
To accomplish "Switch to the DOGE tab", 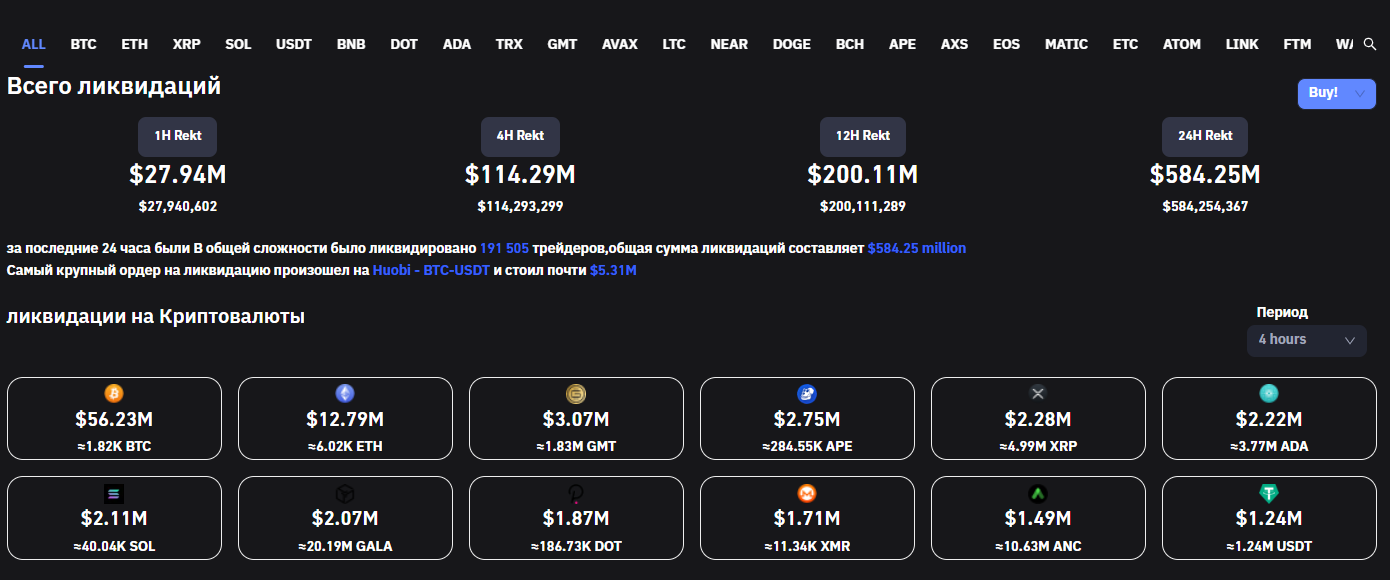I will [791, 45].
